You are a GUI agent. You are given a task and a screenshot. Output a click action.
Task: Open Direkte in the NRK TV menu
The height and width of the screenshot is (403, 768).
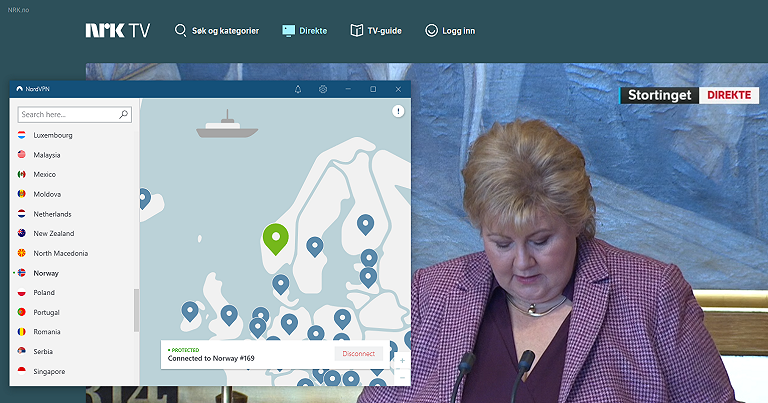tap(305, 30)
